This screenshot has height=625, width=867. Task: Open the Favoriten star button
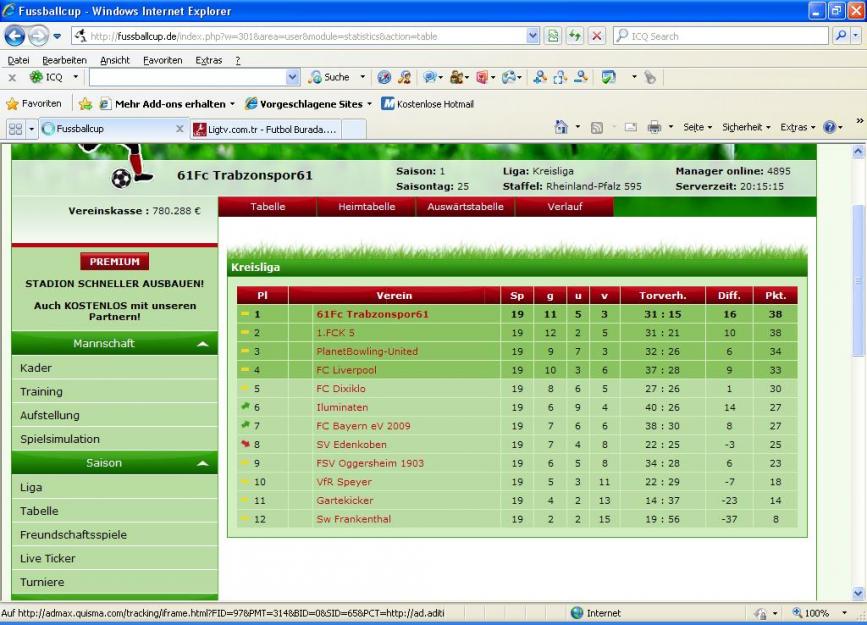tap(34, 104)
